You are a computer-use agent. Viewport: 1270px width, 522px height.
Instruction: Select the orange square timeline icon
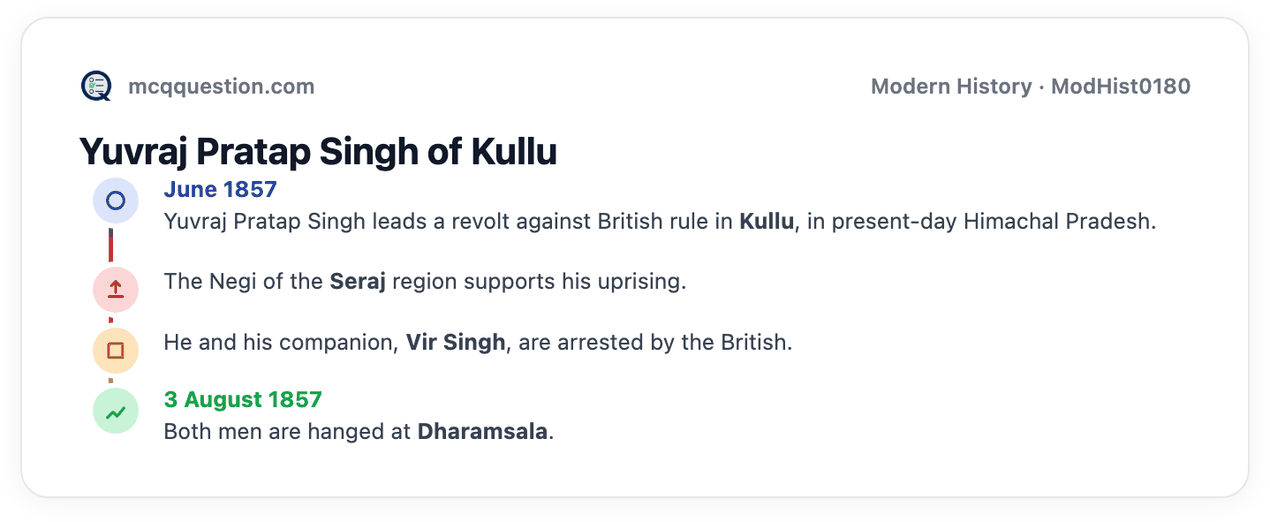click(x=115, y=351)
